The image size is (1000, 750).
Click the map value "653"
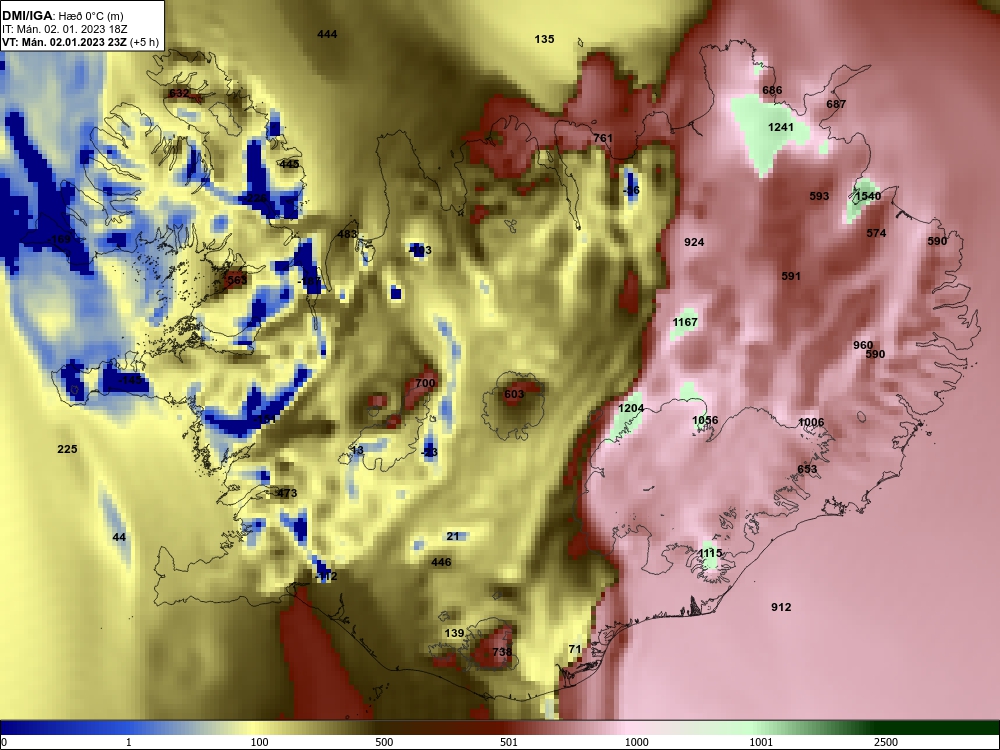pyautogui.click(x=807, y=469)
